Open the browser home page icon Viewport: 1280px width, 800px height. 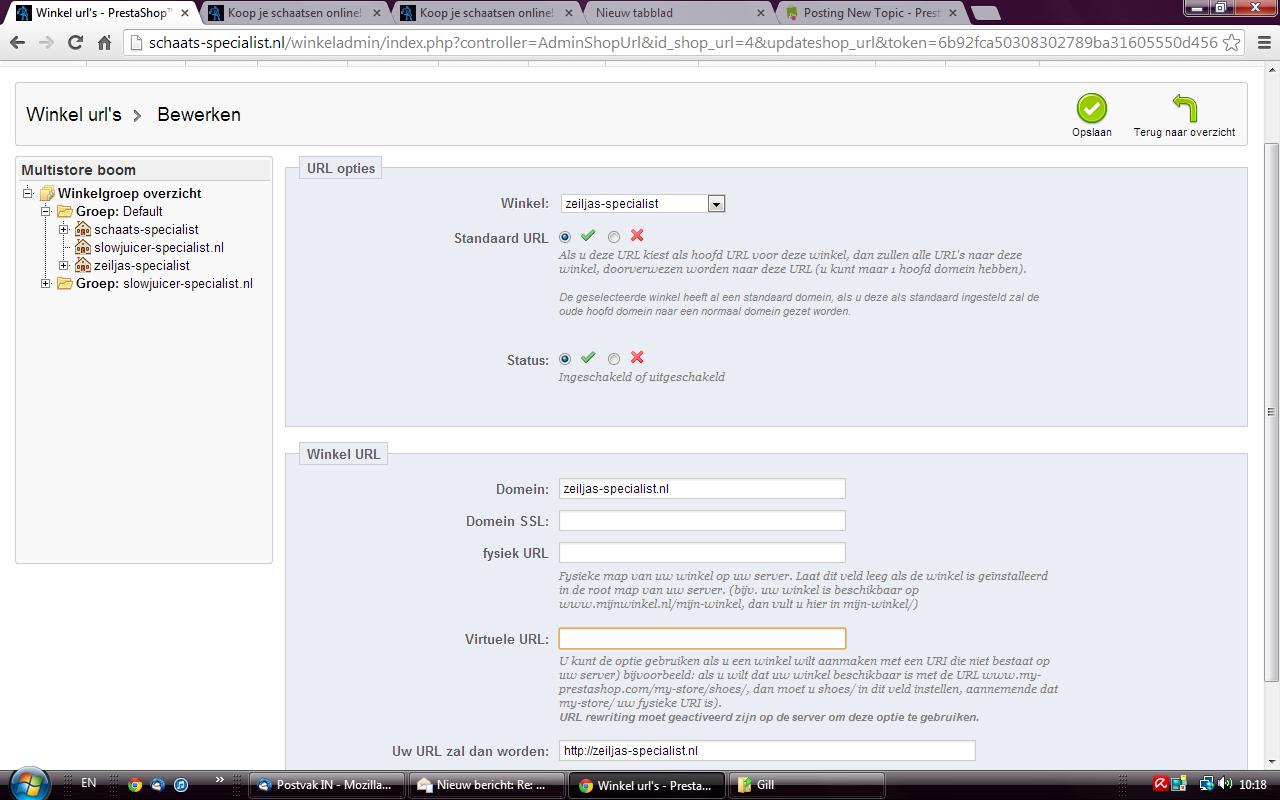click(x=104, y=43)
